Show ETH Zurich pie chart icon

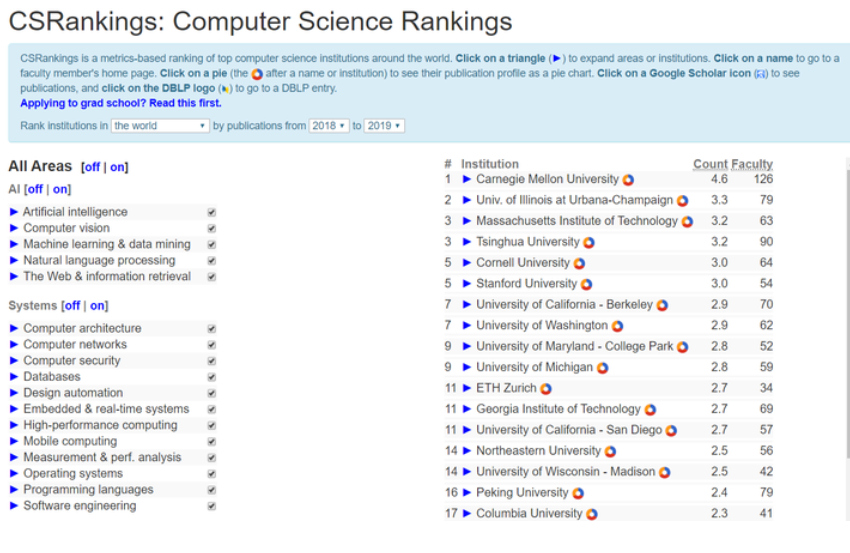click(x=546, y=389)
